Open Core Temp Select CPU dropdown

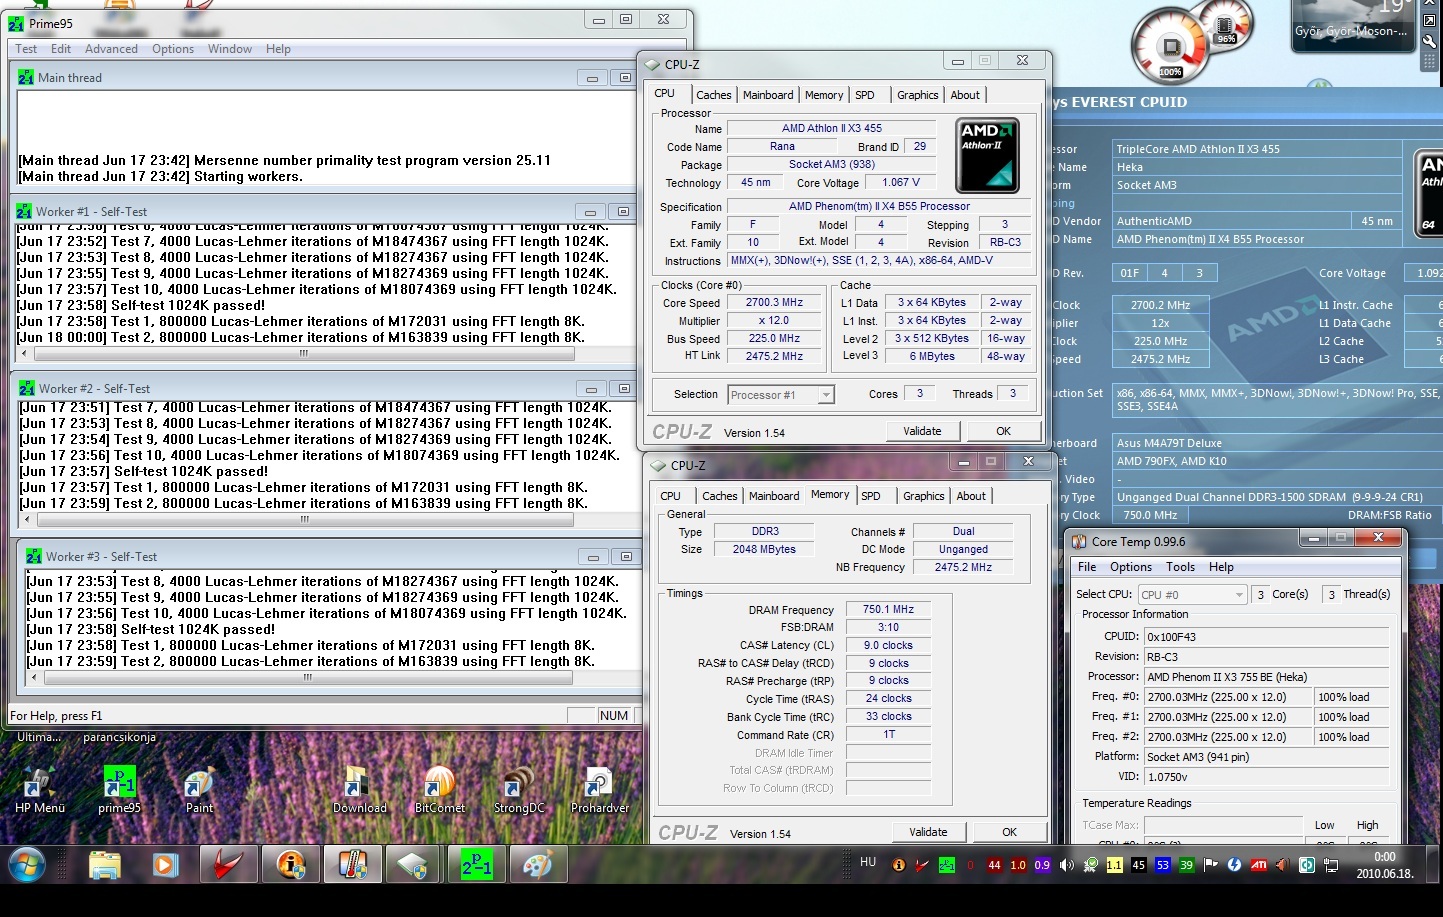tap(1192, 594)
